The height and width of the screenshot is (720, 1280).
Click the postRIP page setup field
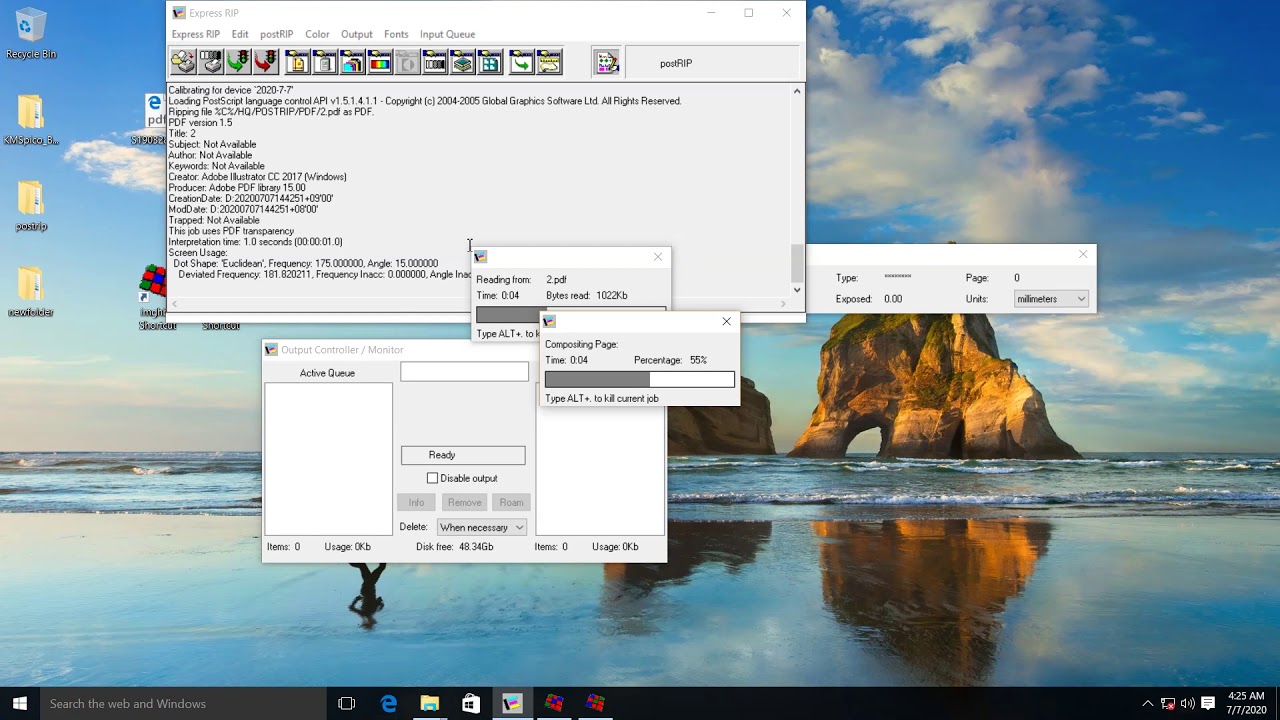pos(714,63)
